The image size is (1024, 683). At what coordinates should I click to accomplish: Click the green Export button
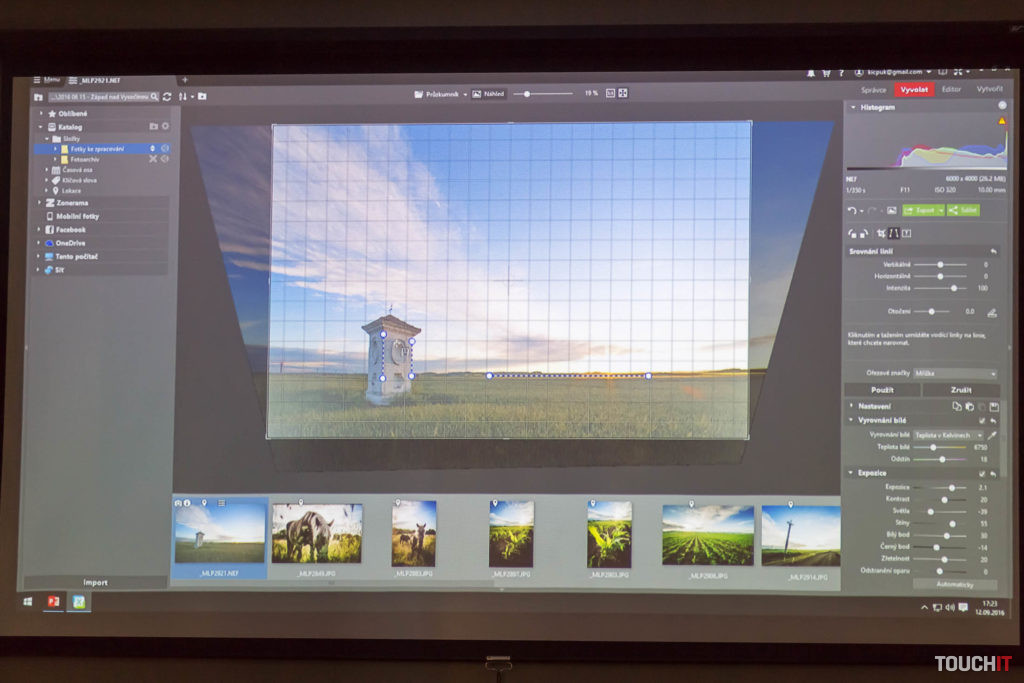click(922, 211)
